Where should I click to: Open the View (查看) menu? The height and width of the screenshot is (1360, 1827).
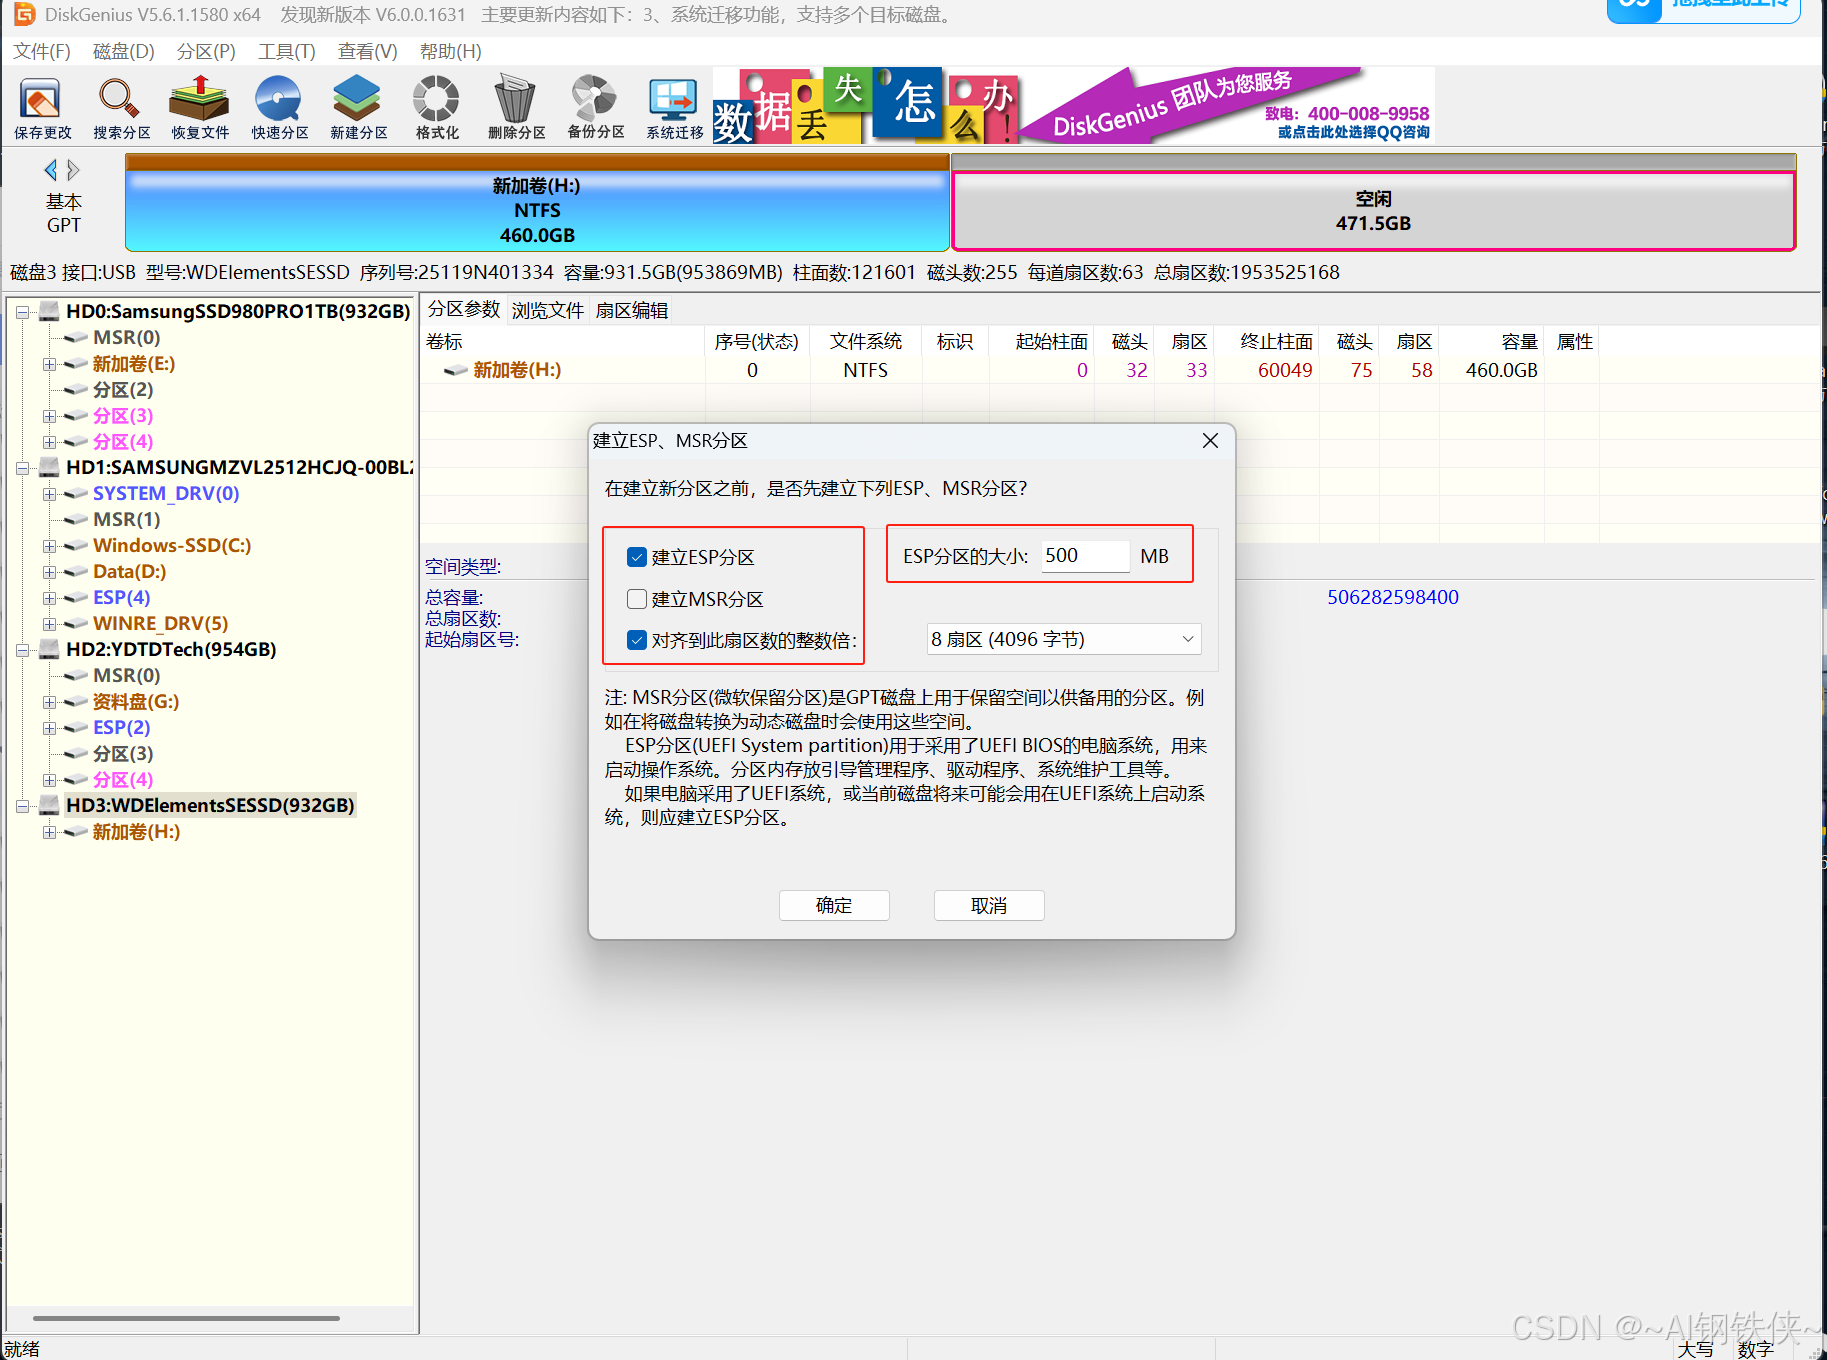[x=367, y=51]
